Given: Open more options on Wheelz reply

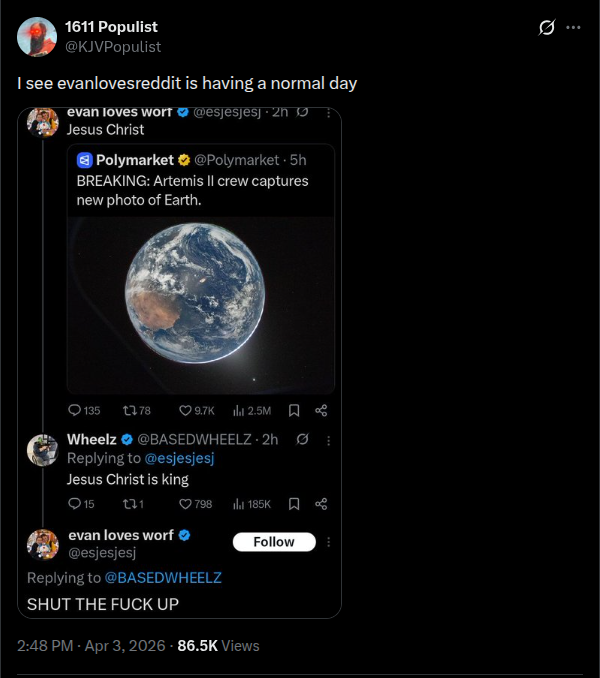Looking at the screenshot, I should pyautogui.click(x=328, y=439).
